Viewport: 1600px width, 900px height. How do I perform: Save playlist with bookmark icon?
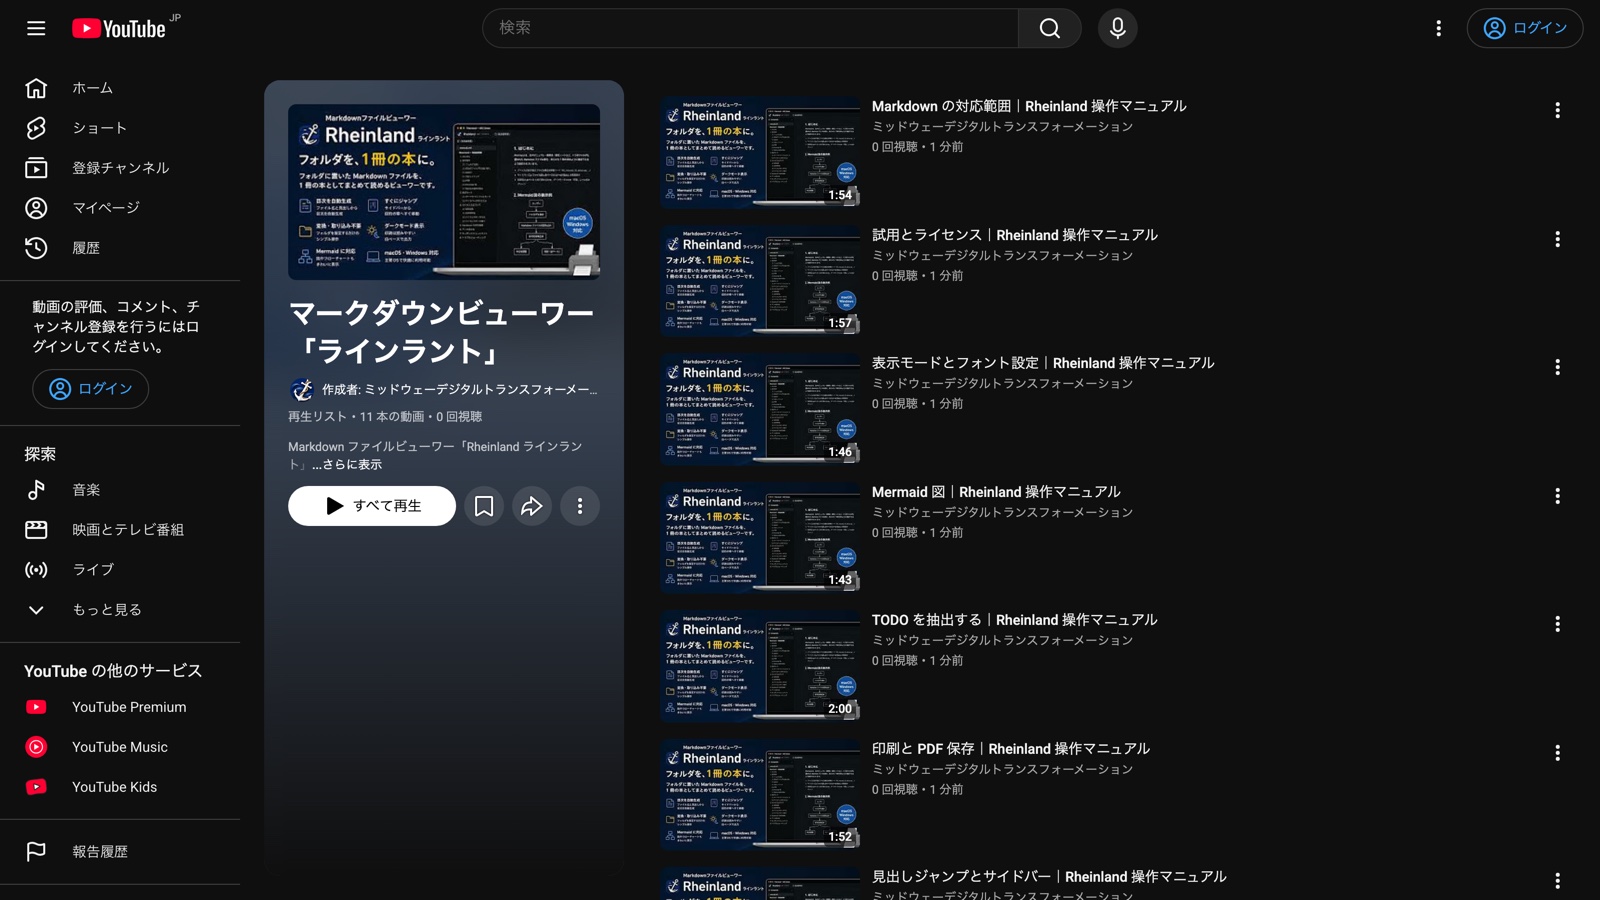tap(484, 506)
